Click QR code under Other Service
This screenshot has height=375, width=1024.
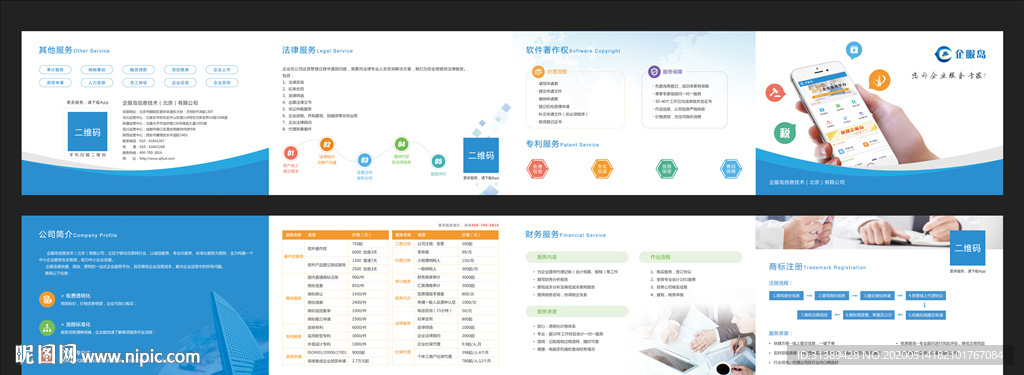[87, 132]
